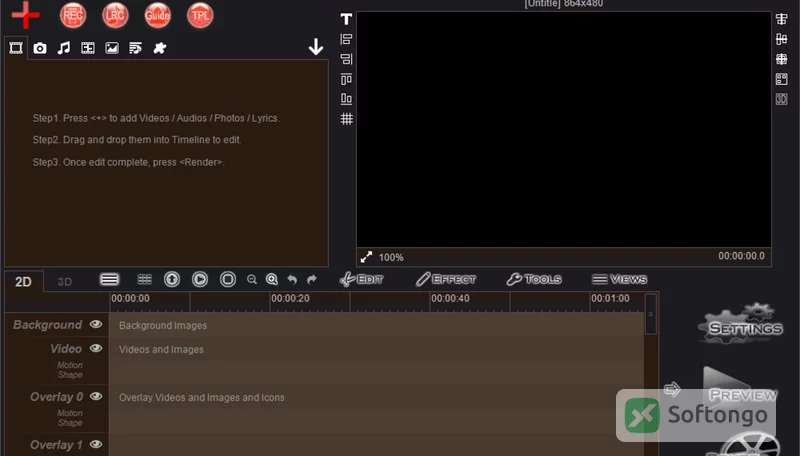Align objects right in preview toolbar
The width and height of the screenshot is (800, 456).
tap(346, 59)
